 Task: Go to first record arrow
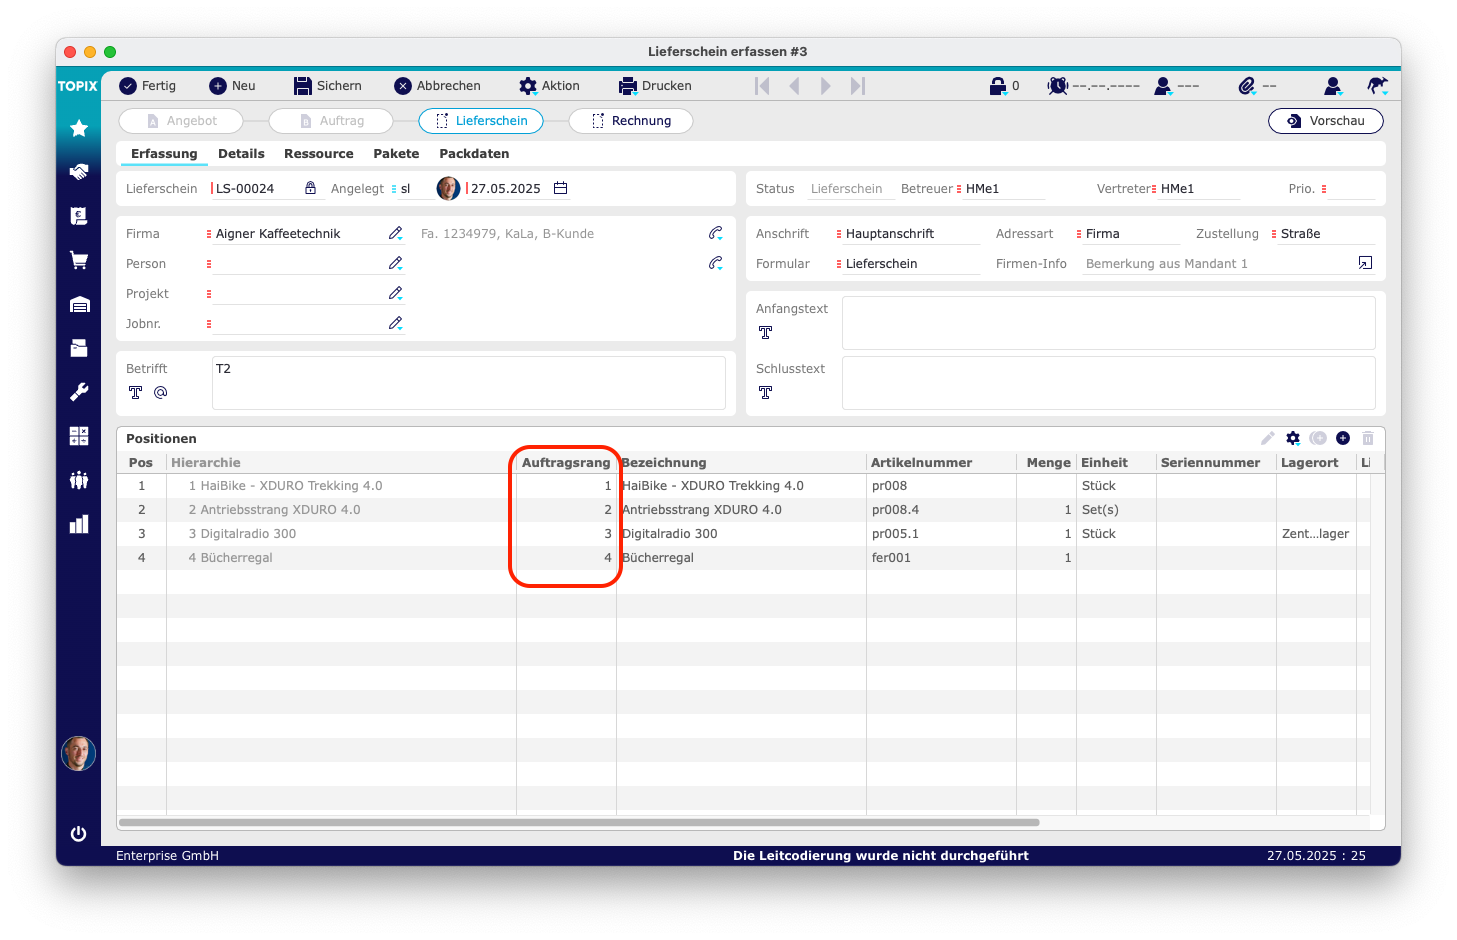point(762,86)
